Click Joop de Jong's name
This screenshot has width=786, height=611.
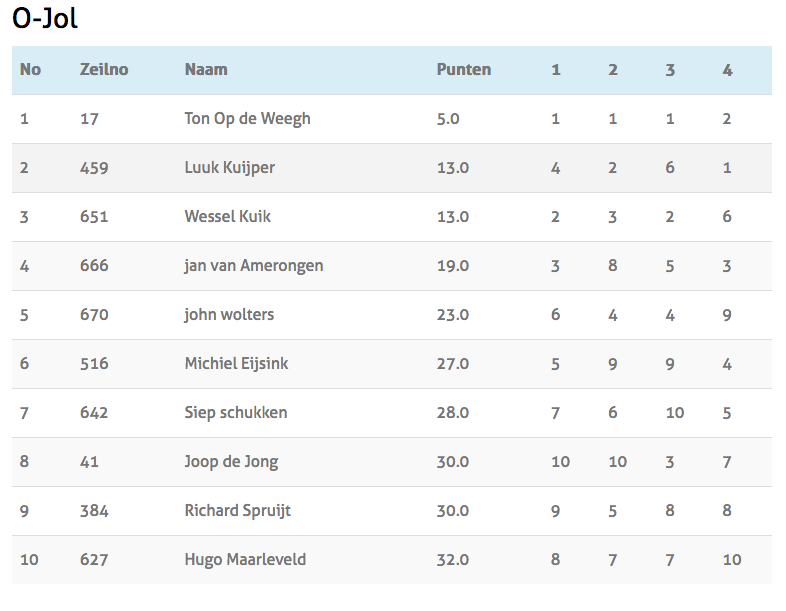click(x=231, y=462)
